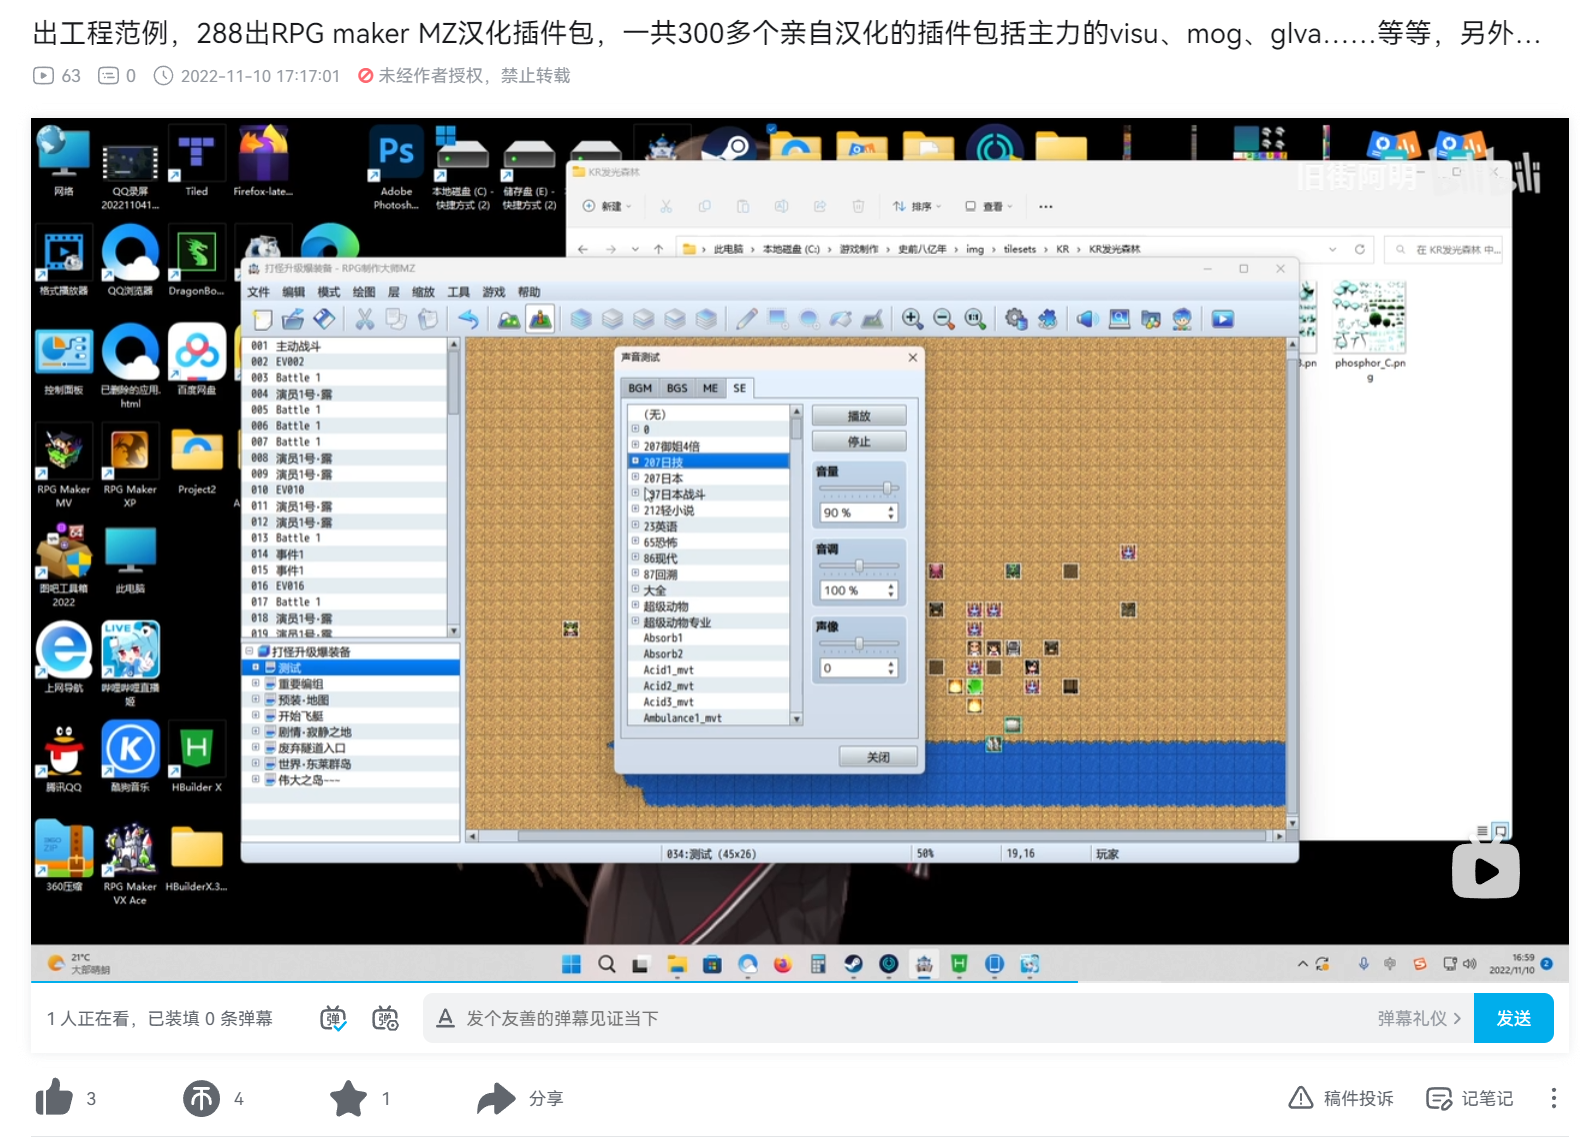Click the large video play button overlay
The image size is (1580, 1142).
(1485, 871)
